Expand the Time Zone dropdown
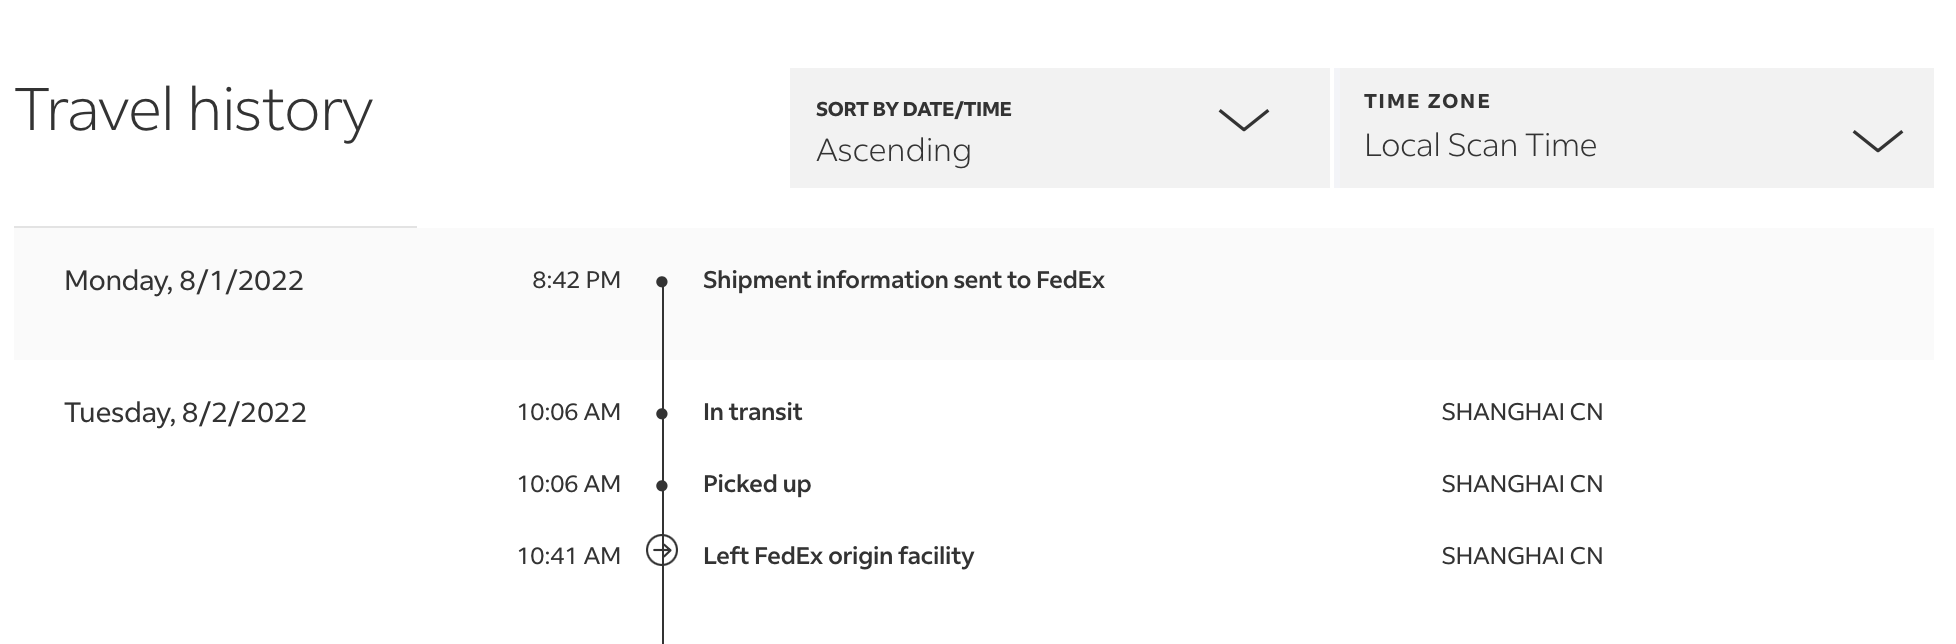Screen dimensions: 1956x644 1632,128
